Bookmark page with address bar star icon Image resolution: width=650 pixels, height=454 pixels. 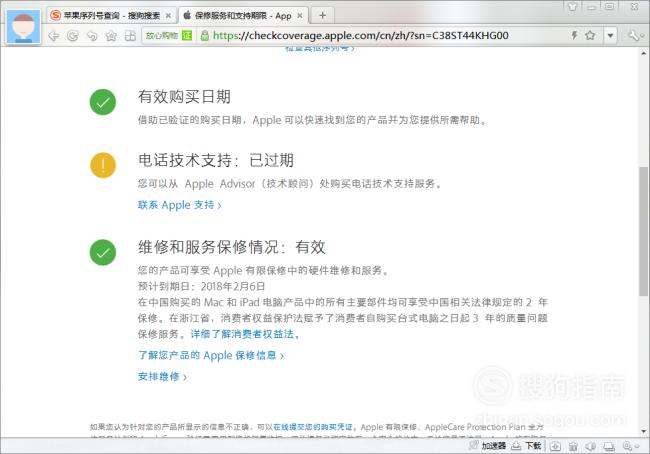590,35
